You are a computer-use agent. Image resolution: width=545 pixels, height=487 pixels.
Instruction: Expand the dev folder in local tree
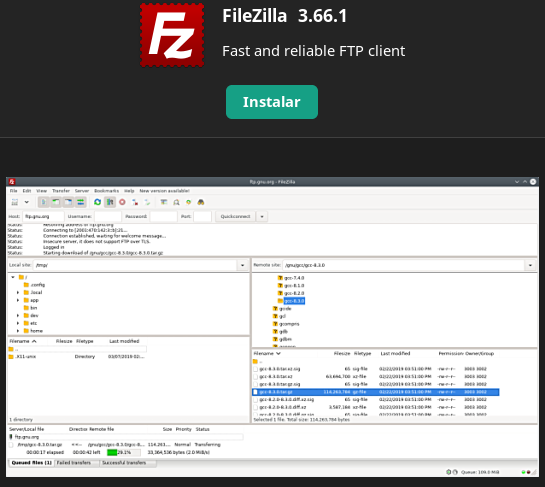[x=18, y=315]
